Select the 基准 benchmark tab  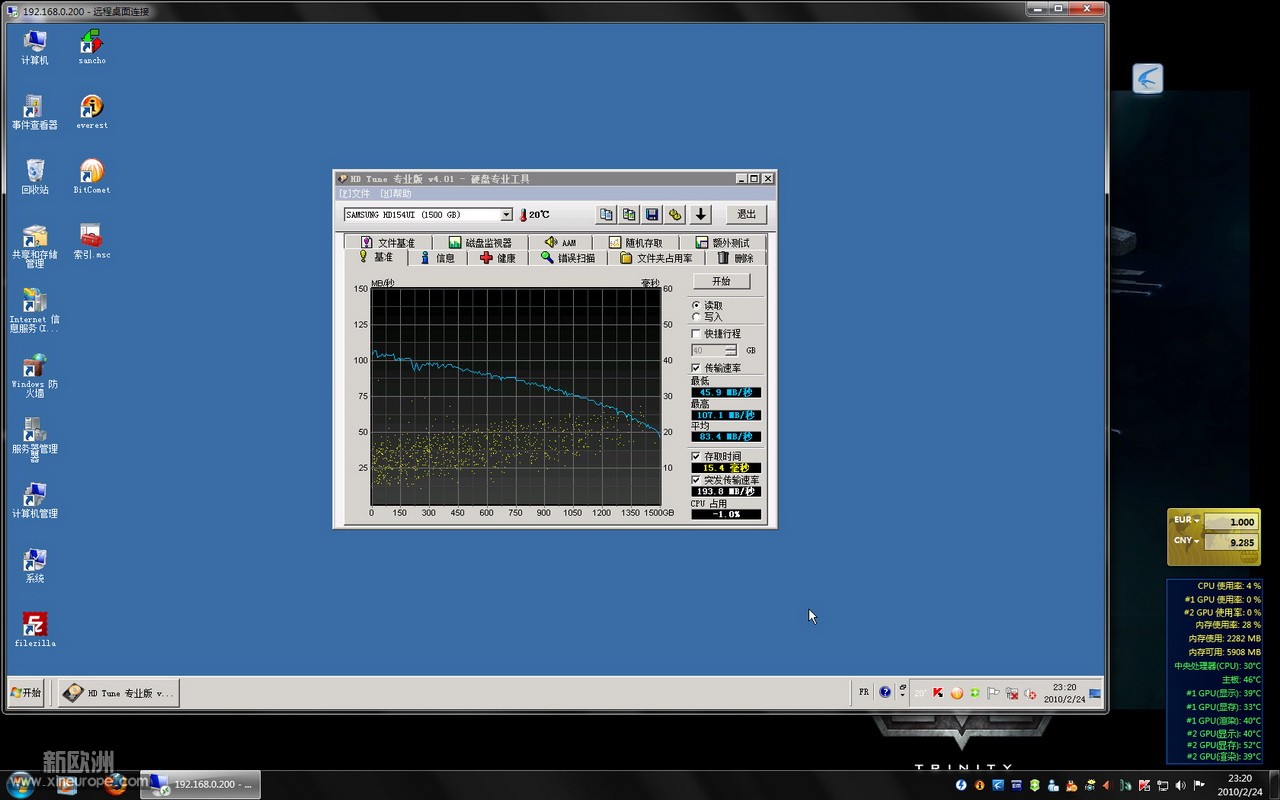click(376, 257)
